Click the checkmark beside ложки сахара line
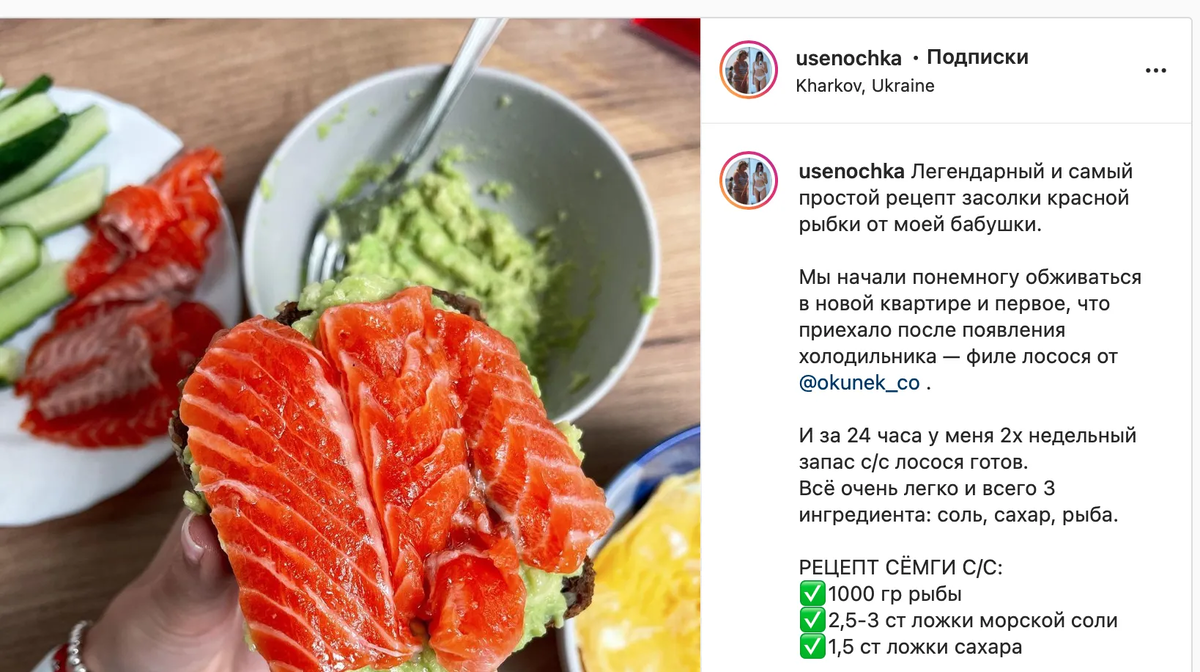The height and width of the screenshot is (672, 1200). click(x=812, y=647)
